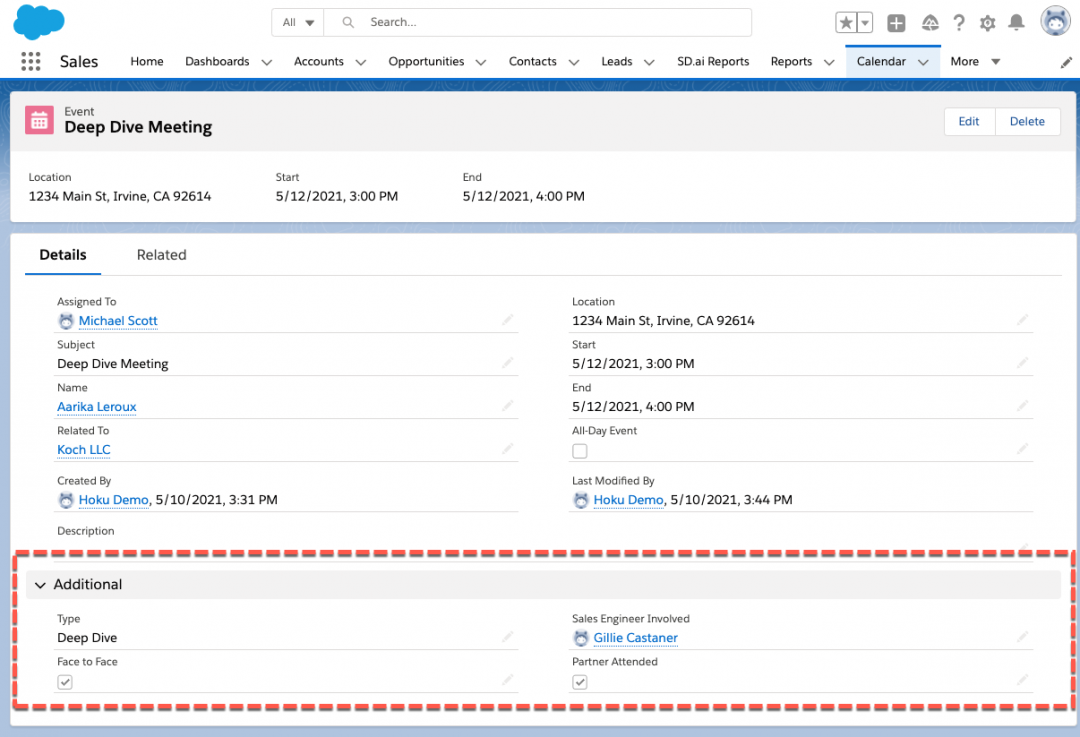Edit the Subject field pencil icon
The image size is (1080, 737).
pos(508,362)
